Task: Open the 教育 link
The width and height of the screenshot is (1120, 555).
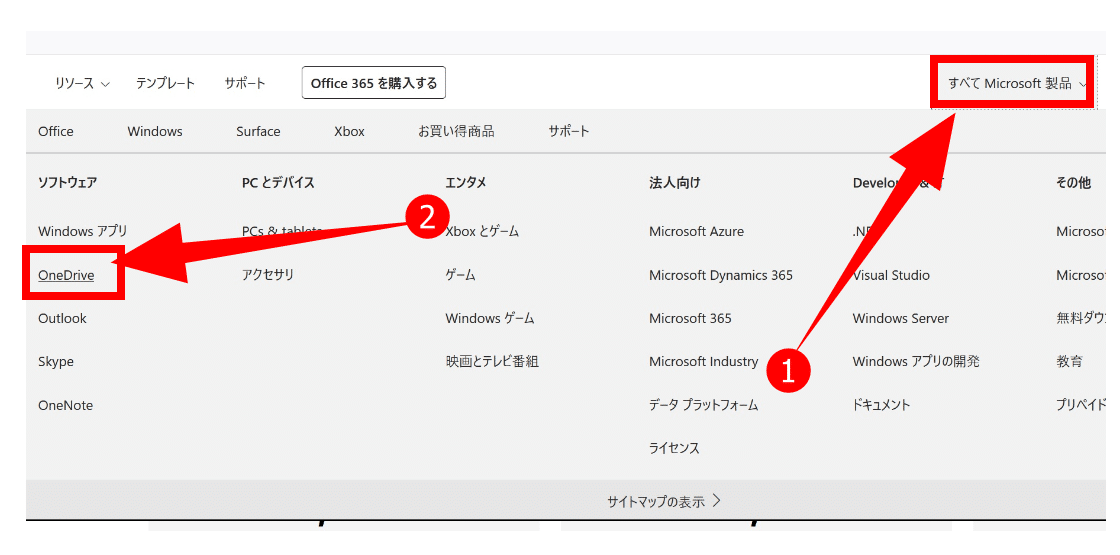Action: click(1069, 362)
